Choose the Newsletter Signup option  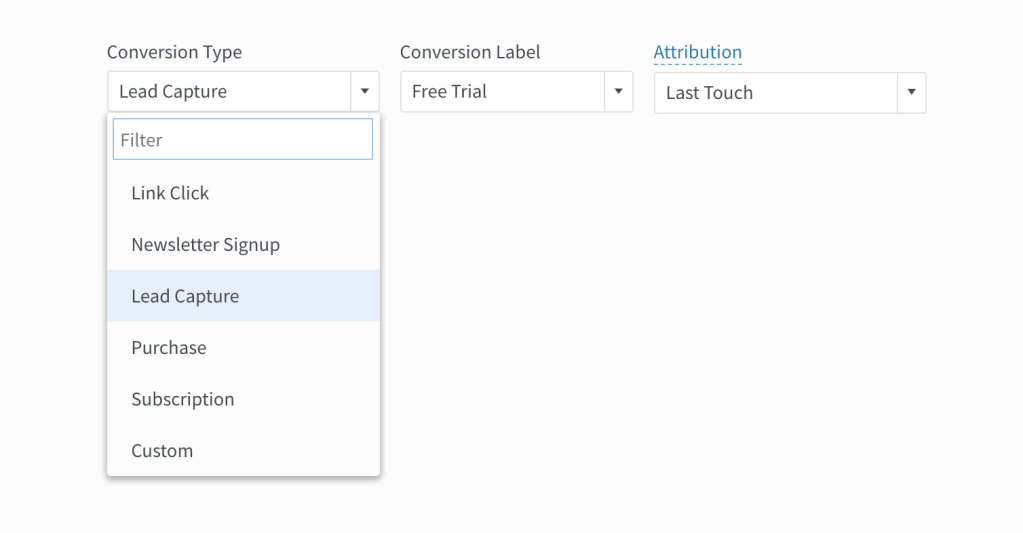[205, 245]
